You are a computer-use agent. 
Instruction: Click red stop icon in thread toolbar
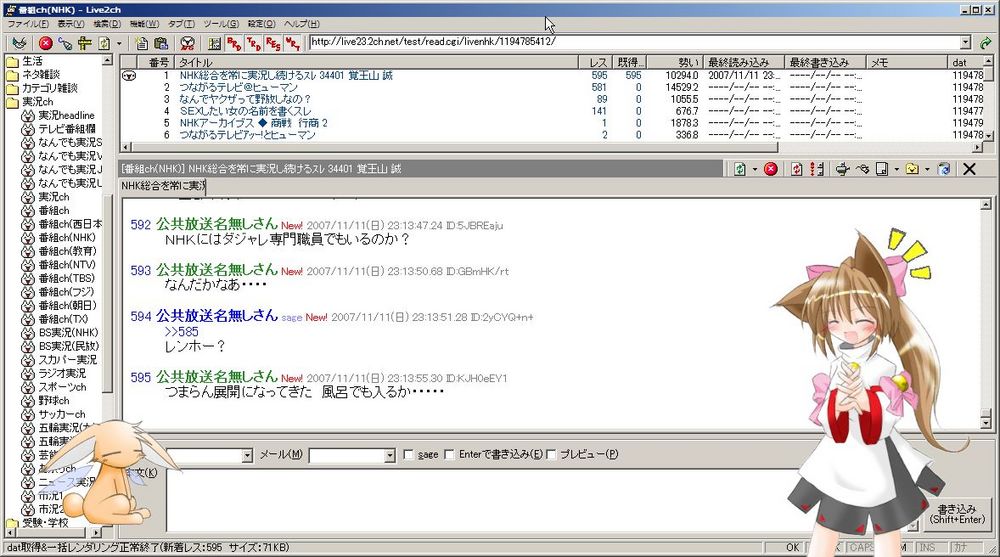pyautogui.click(x=770, y=169)
